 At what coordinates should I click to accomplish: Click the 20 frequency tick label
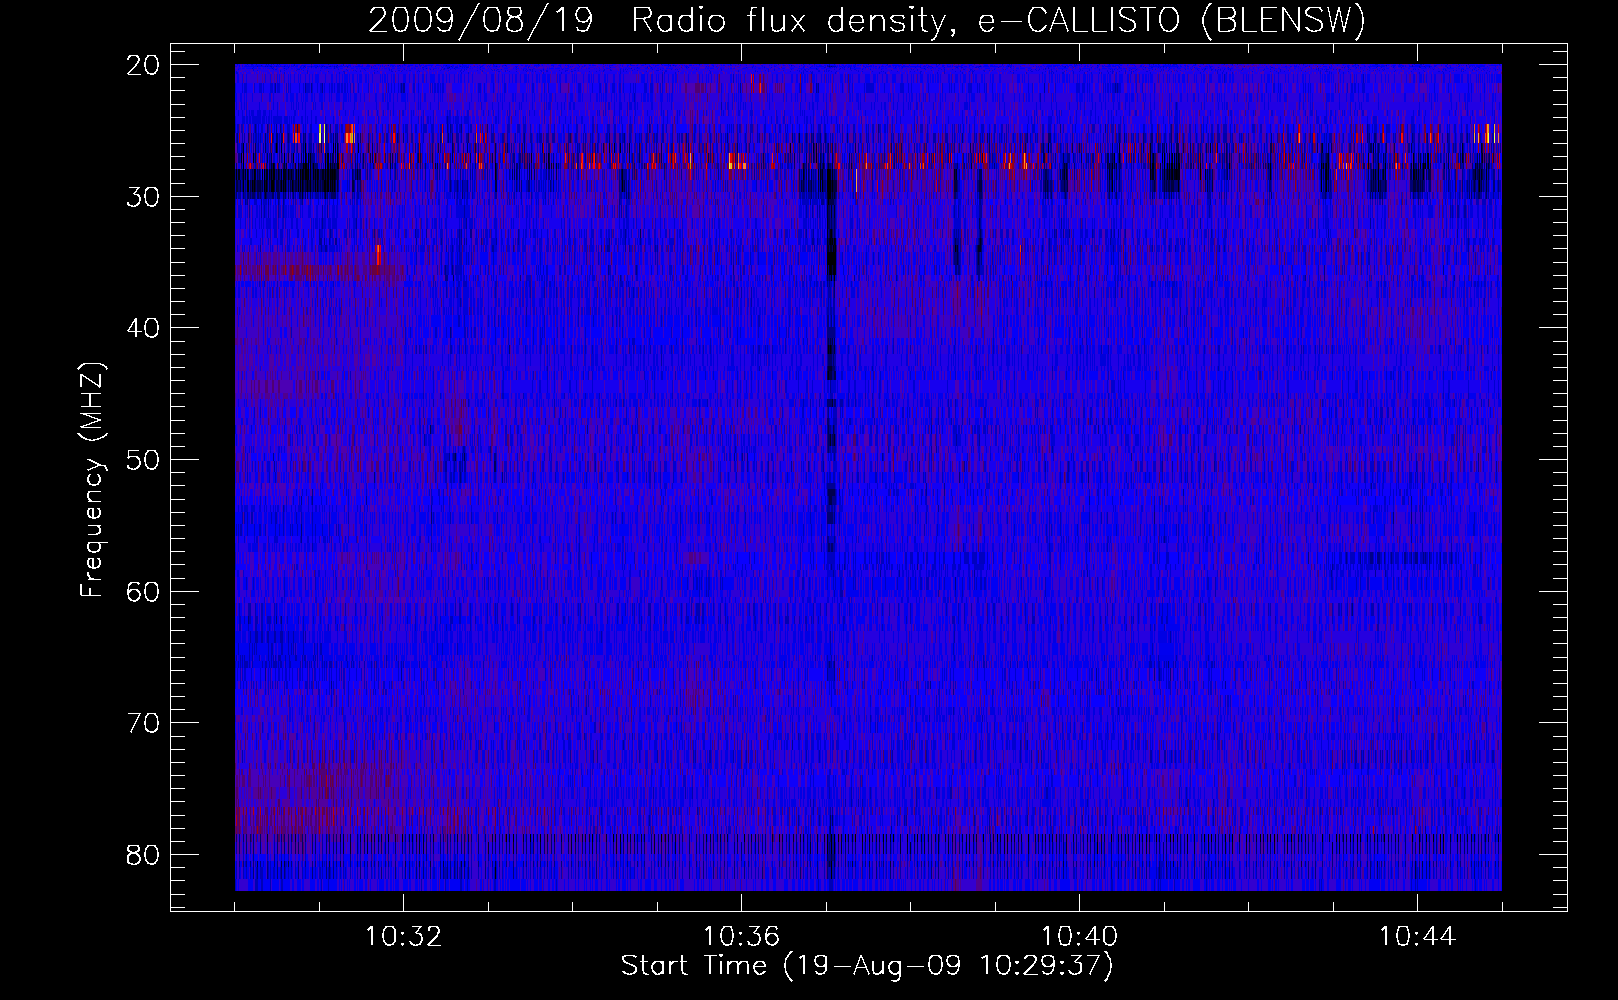[144, 65]
